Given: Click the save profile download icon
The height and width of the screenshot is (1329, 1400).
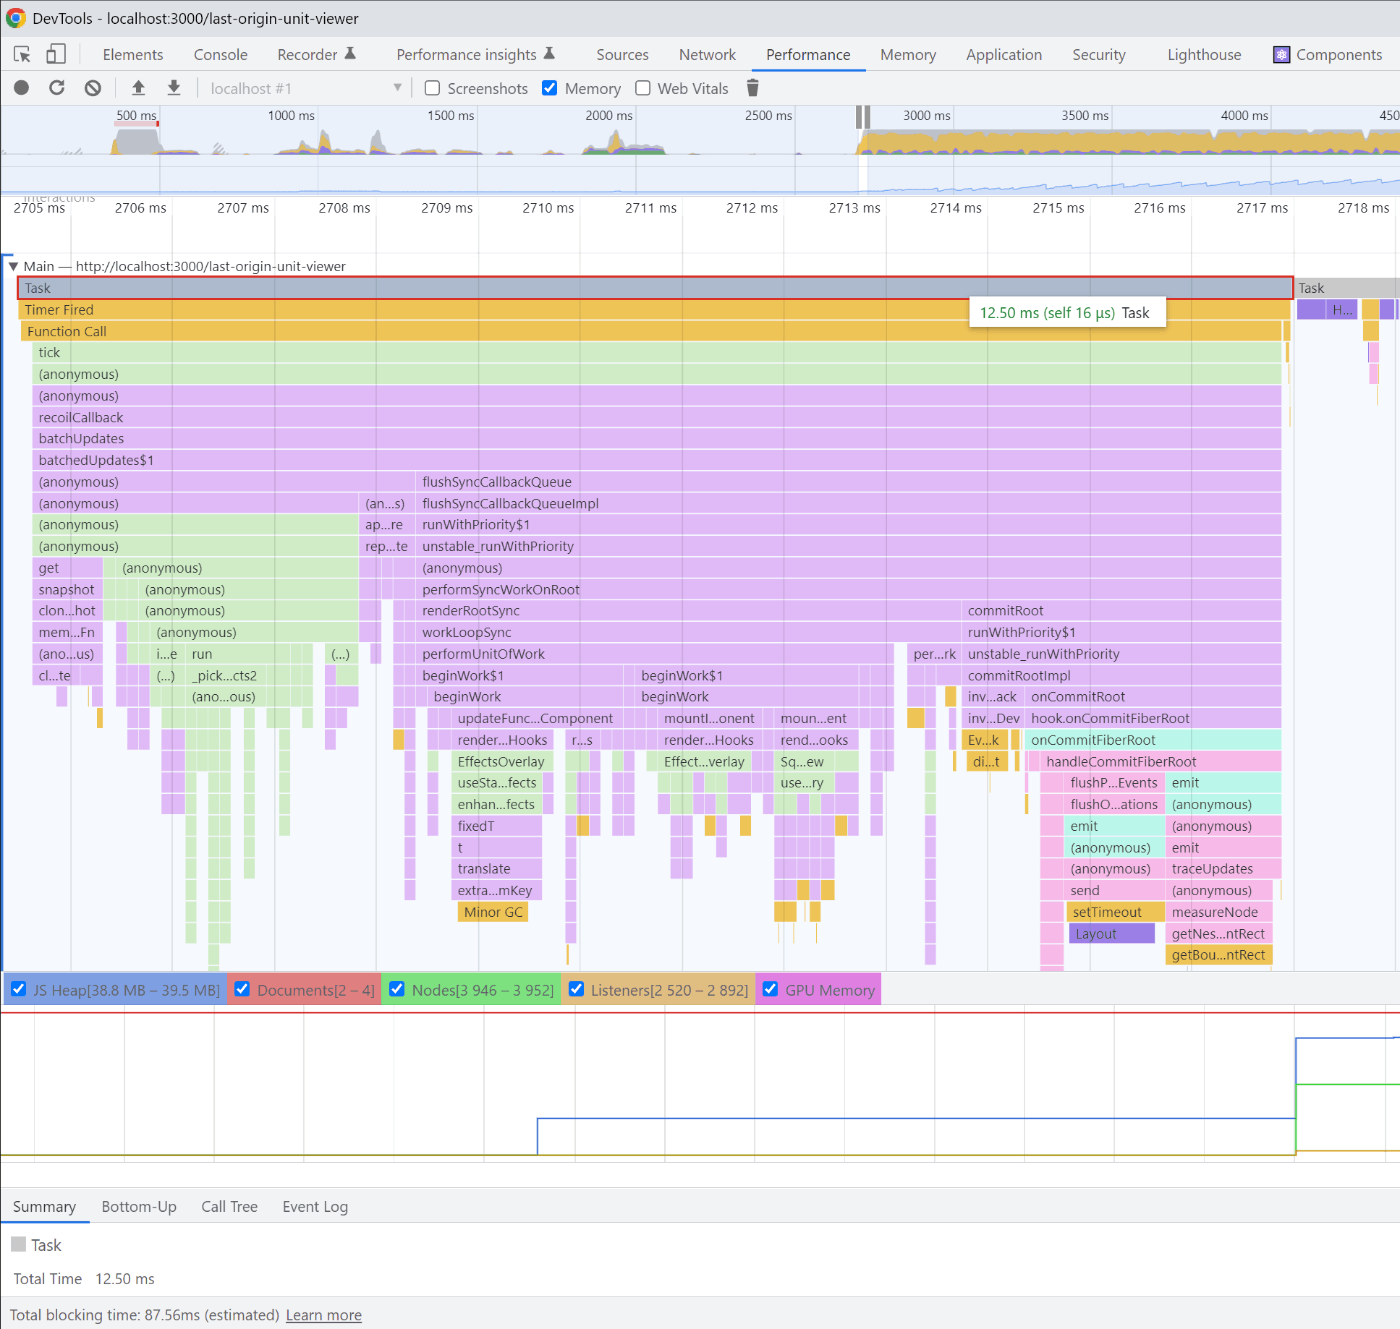Looking at the screenshot, I should (174, 88).
